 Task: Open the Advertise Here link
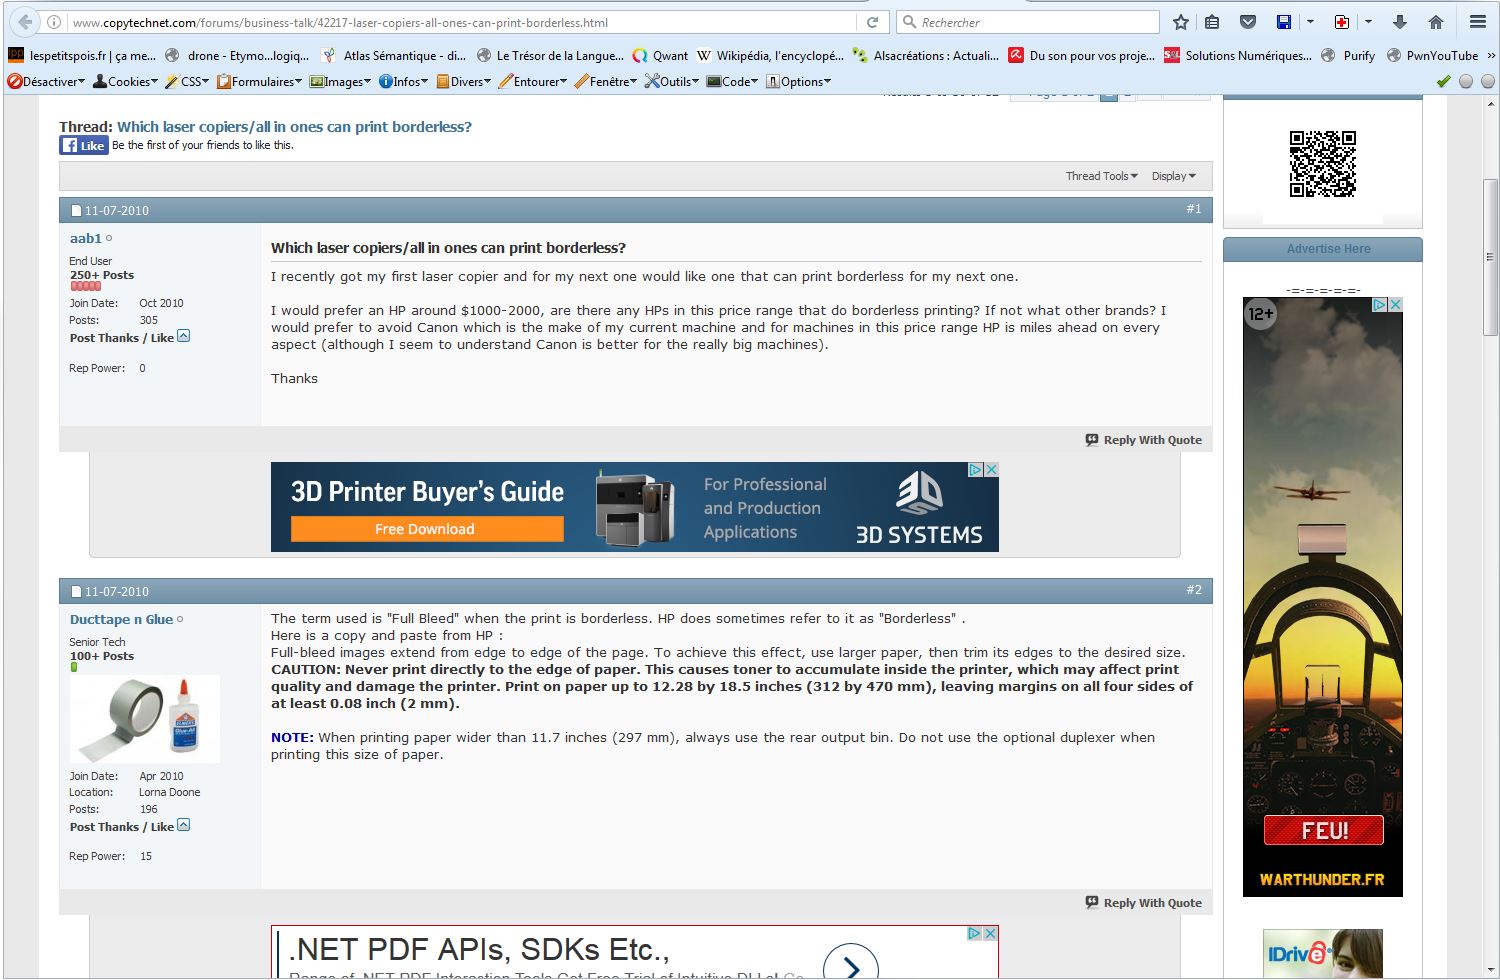click(x=1328, y=249)
